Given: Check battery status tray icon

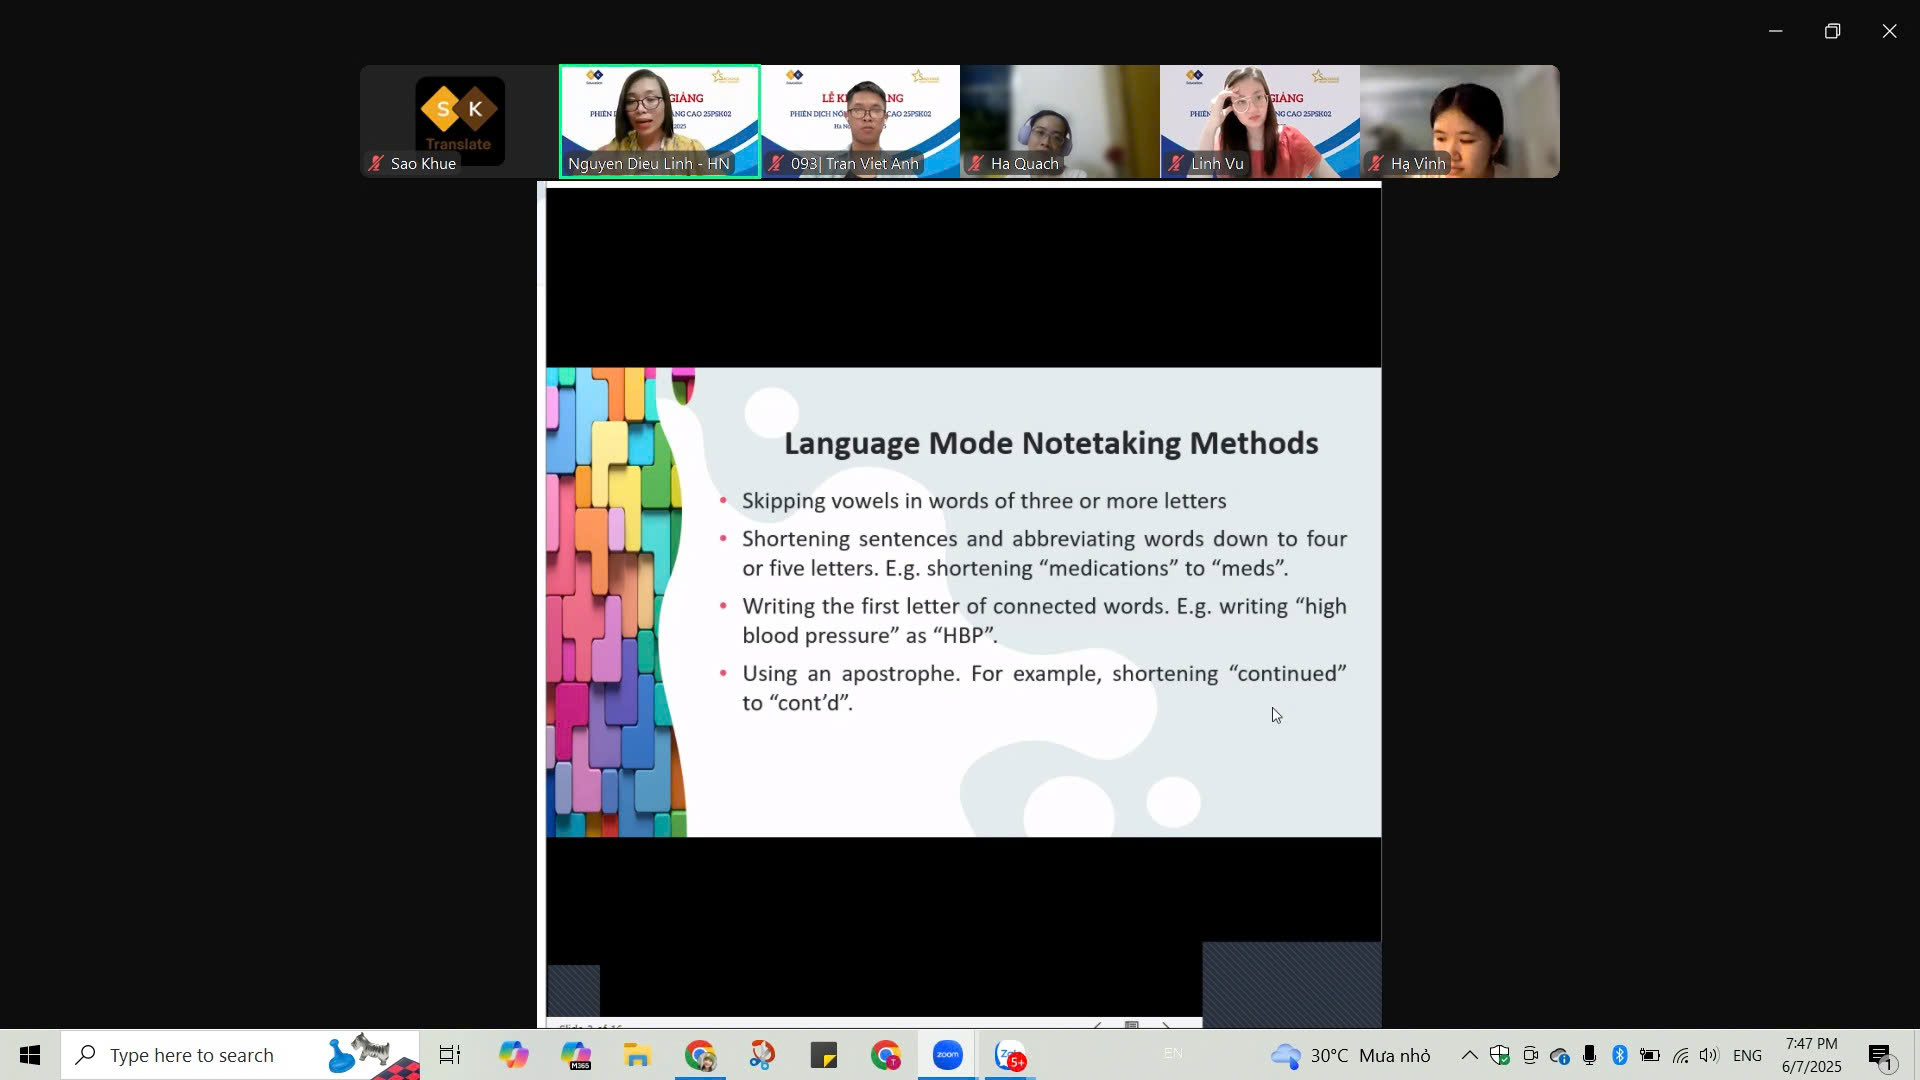Looking at the screenshot, I should pos(1650,1055).
